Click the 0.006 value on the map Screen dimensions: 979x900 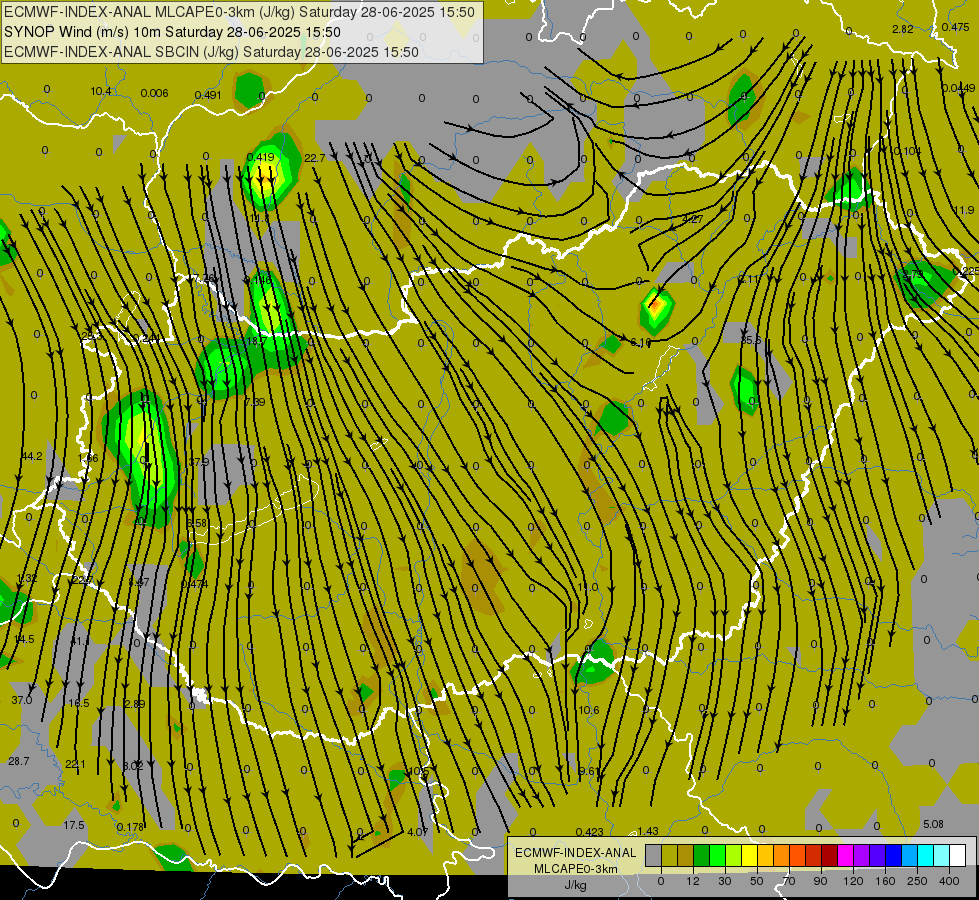154,93
